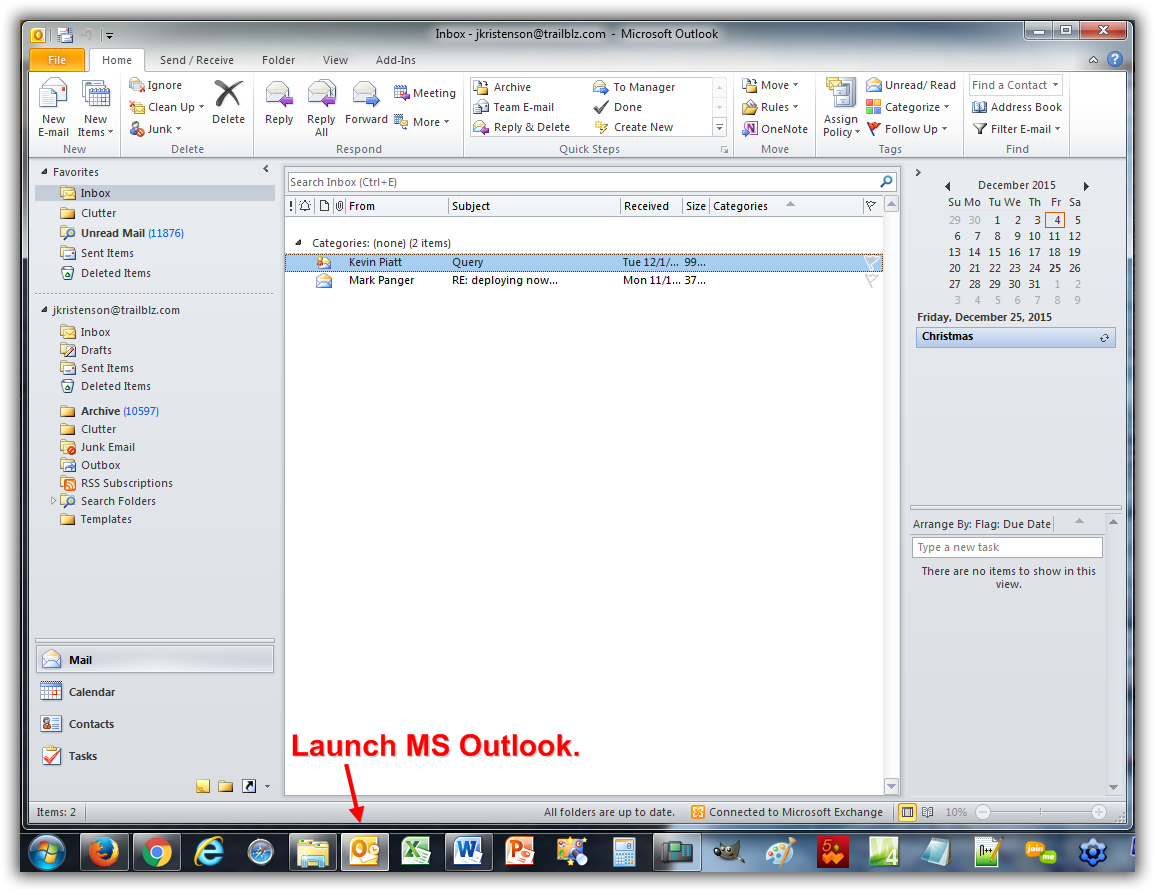The image size is (1155, 892).
Task: Click the Search Inbox field
Action: 580,182
